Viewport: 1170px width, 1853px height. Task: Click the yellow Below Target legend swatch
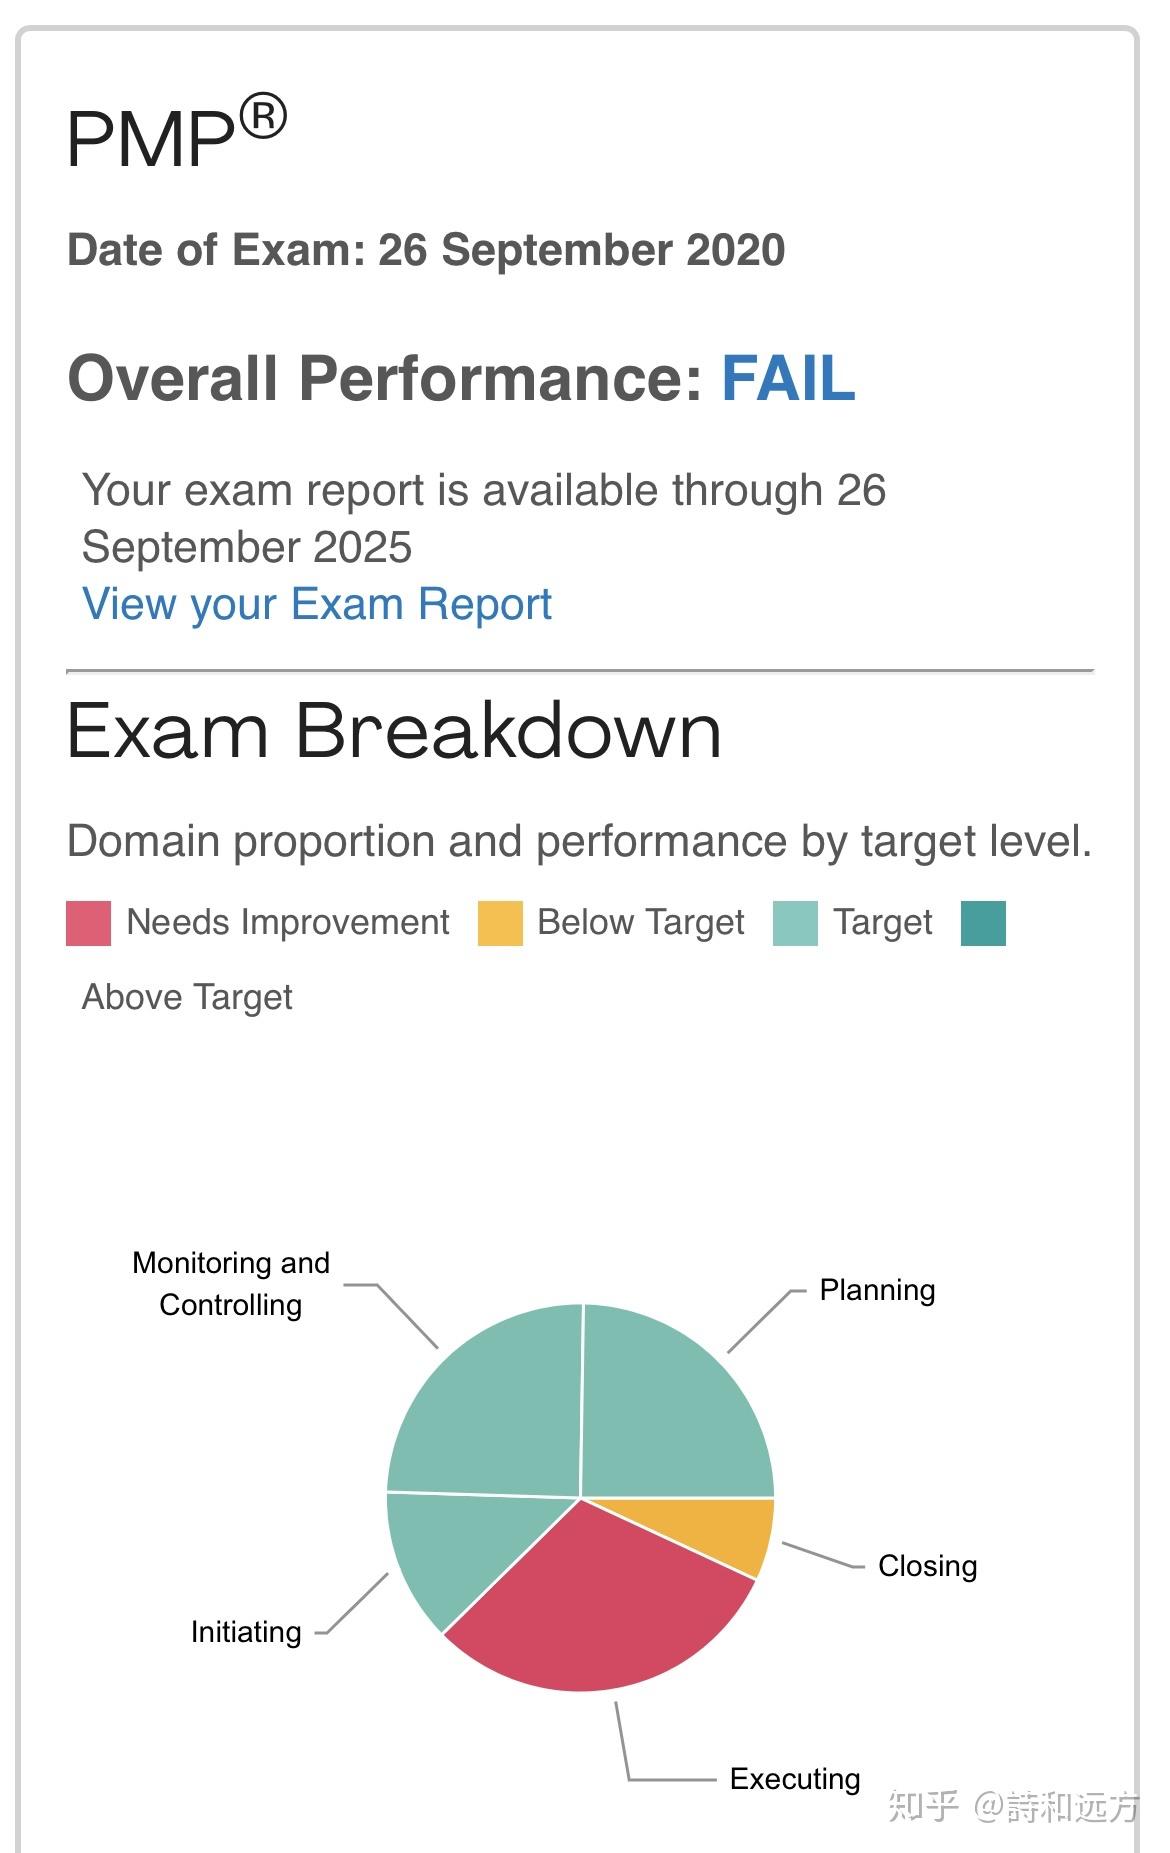tap(500, 922)
